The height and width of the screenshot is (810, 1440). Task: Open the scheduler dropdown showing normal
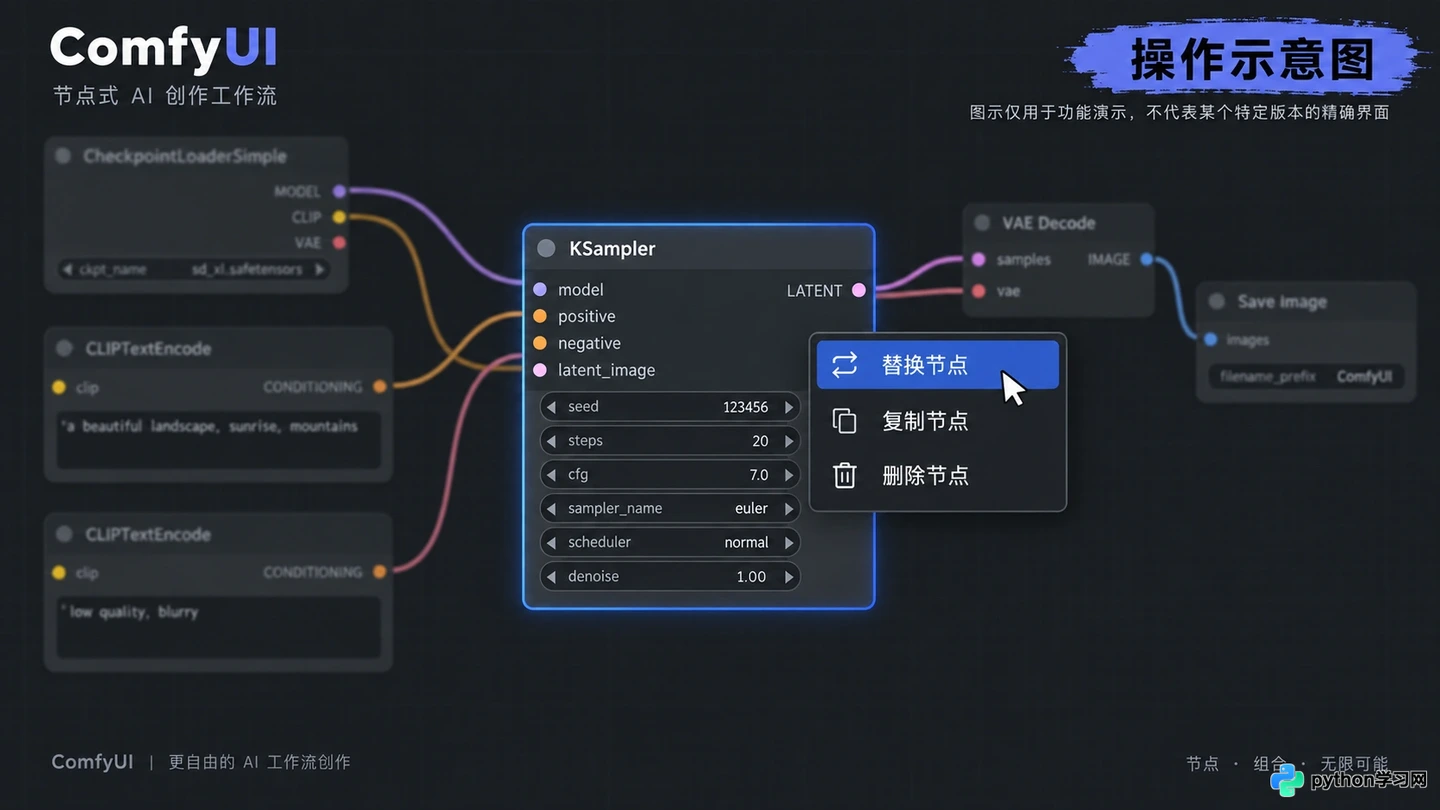point(670,542)
